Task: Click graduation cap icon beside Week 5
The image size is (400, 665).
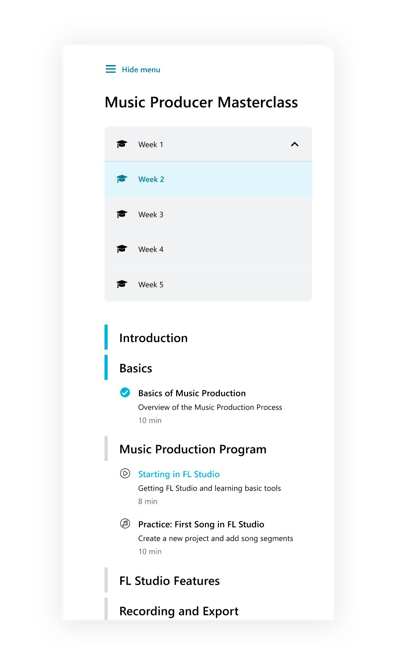Action: coord(122,284)
